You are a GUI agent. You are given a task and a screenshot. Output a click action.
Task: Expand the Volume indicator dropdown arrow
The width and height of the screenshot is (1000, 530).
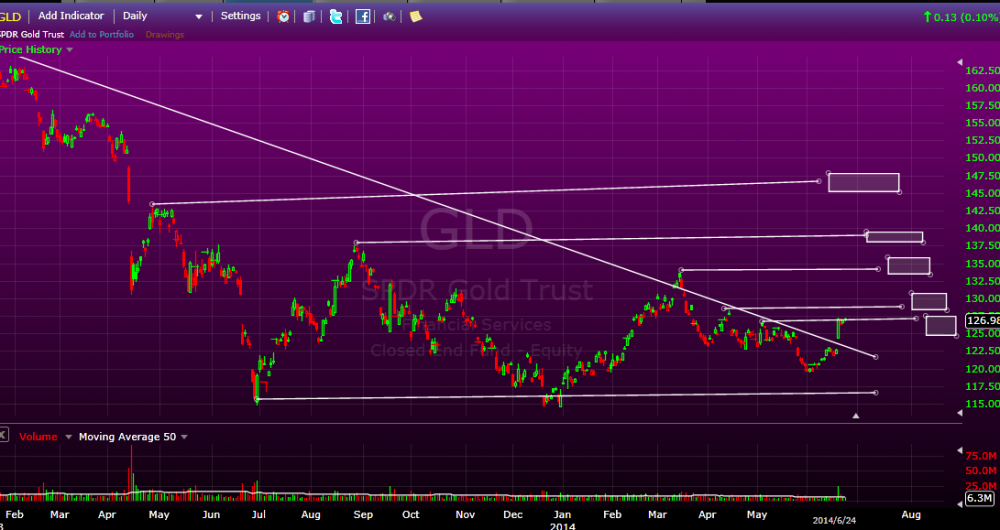pyautogui.click(x=68, y=437)
